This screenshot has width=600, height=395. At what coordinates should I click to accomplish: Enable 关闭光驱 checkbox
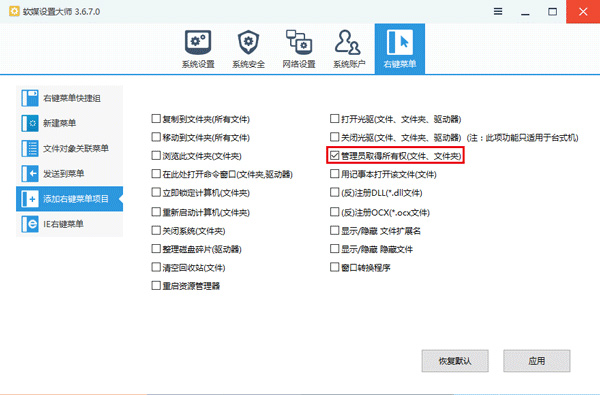coord(334,137)
